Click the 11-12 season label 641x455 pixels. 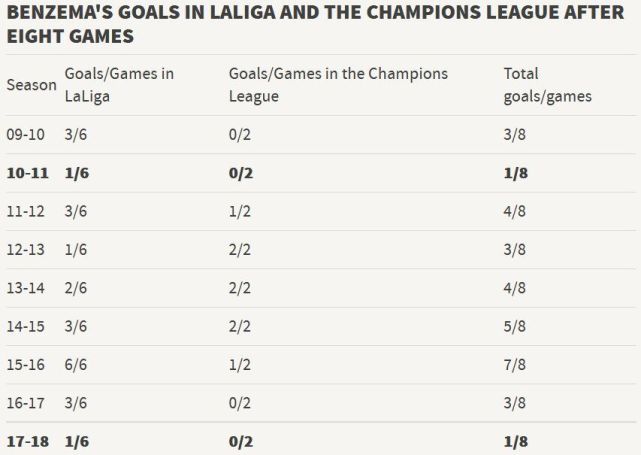coord(26,211)
